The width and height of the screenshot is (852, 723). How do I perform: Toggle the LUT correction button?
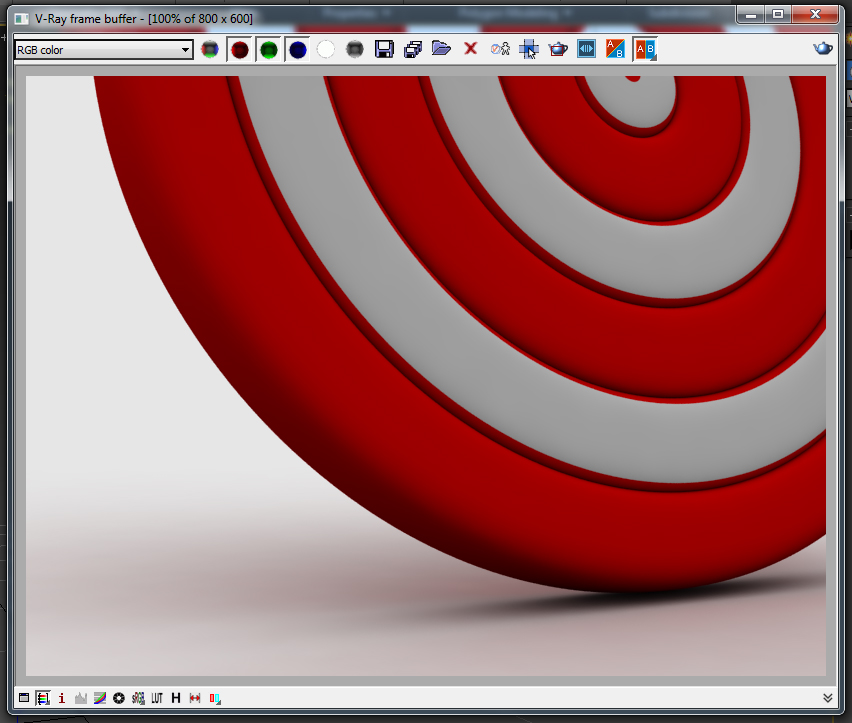pyautogui.click(x=157, y=698)
